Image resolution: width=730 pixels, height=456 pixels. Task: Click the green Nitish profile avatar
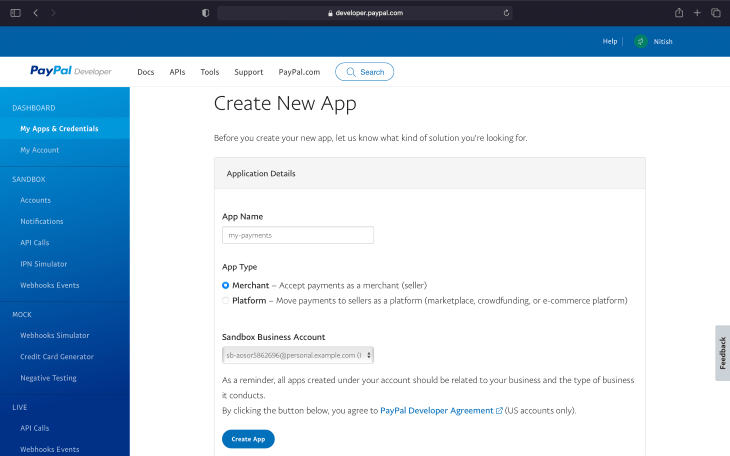pyautogui.click(x=641, y=41)
